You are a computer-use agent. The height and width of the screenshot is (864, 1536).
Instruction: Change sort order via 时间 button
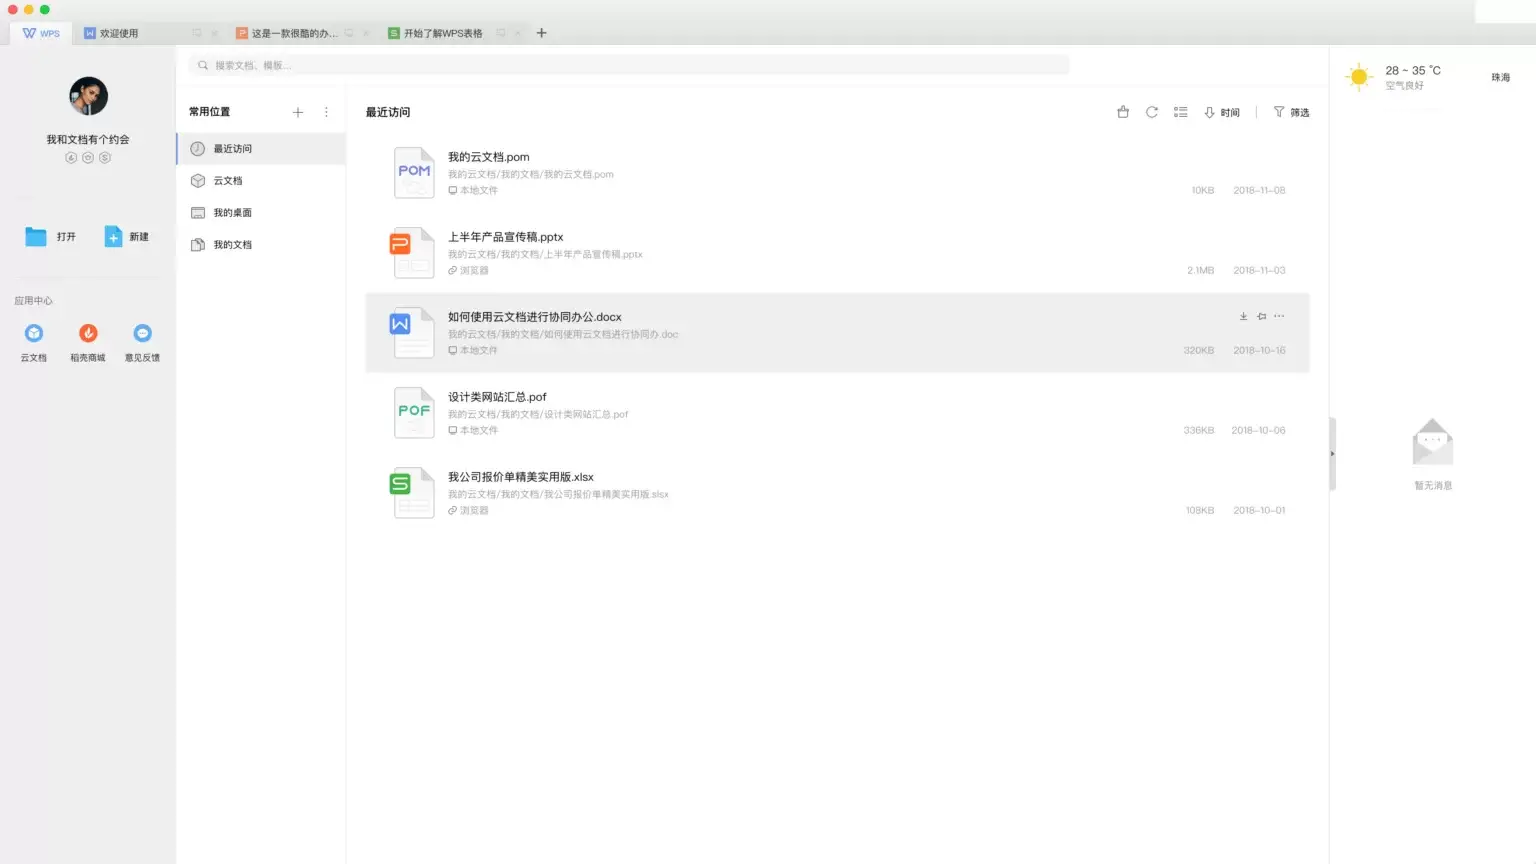pyautogui.click(x=1222, y=112)
